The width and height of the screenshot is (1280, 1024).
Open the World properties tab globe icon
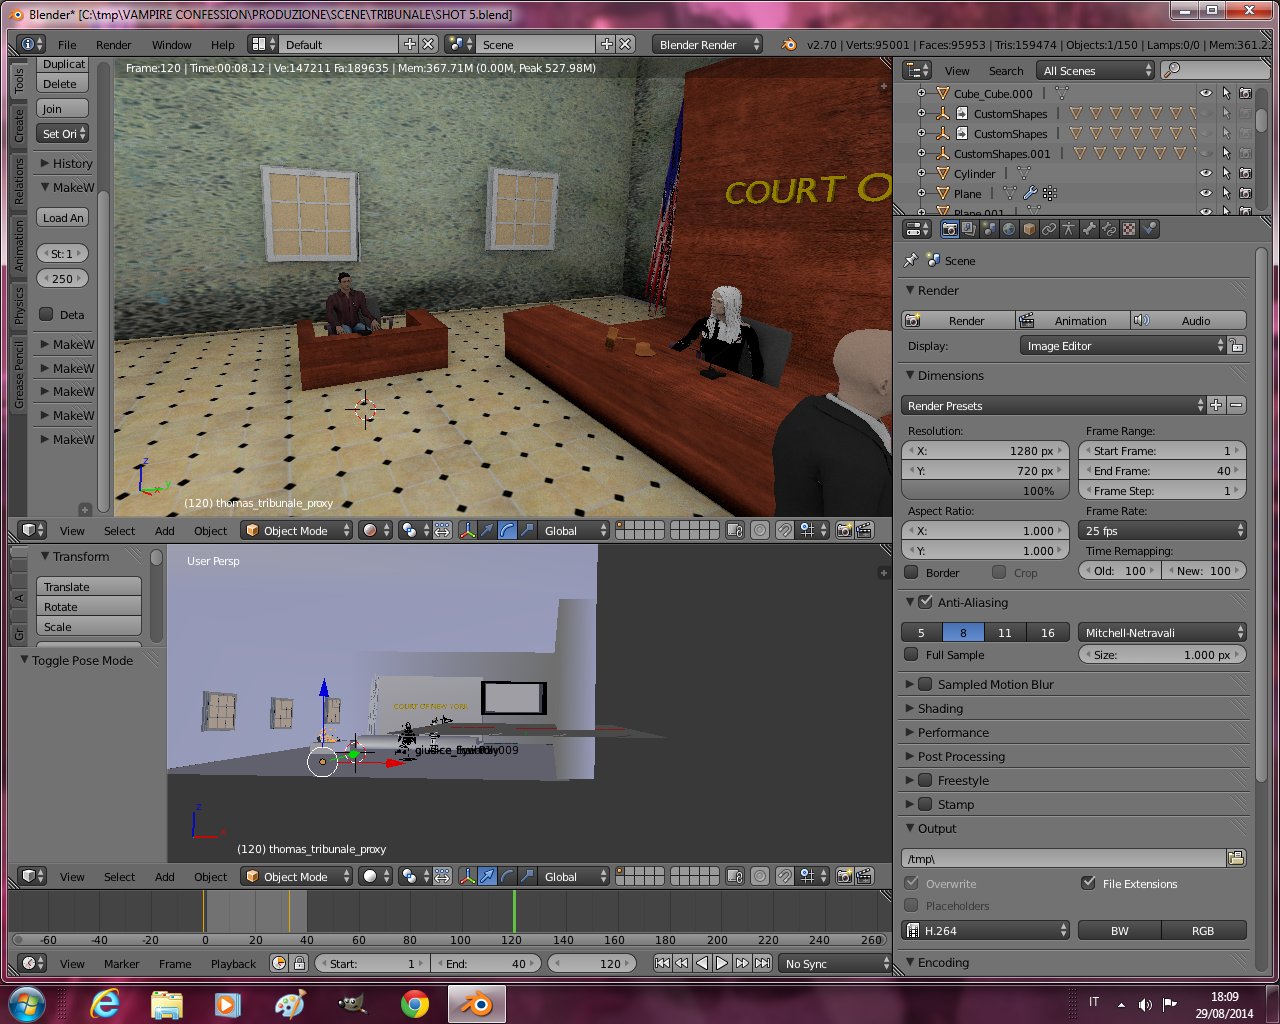(1009, 229)
